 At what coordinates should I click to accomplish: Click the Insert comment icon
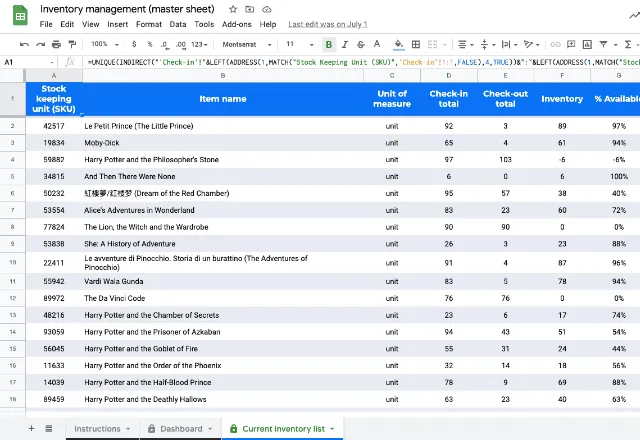pyautogui.click(x=571, y=44)
